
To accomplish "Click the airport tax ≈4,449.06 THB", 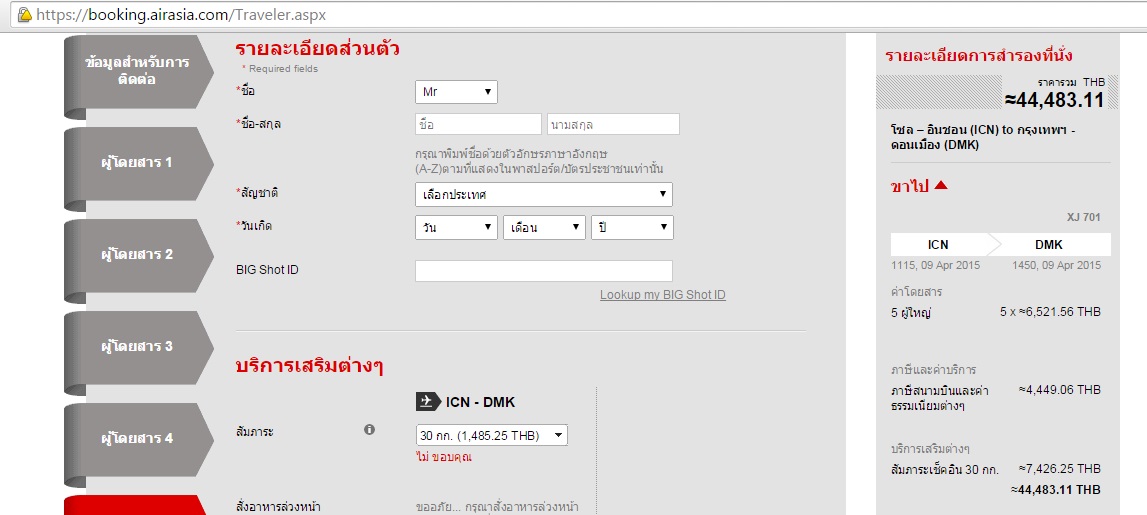I will pos(1060,390).
